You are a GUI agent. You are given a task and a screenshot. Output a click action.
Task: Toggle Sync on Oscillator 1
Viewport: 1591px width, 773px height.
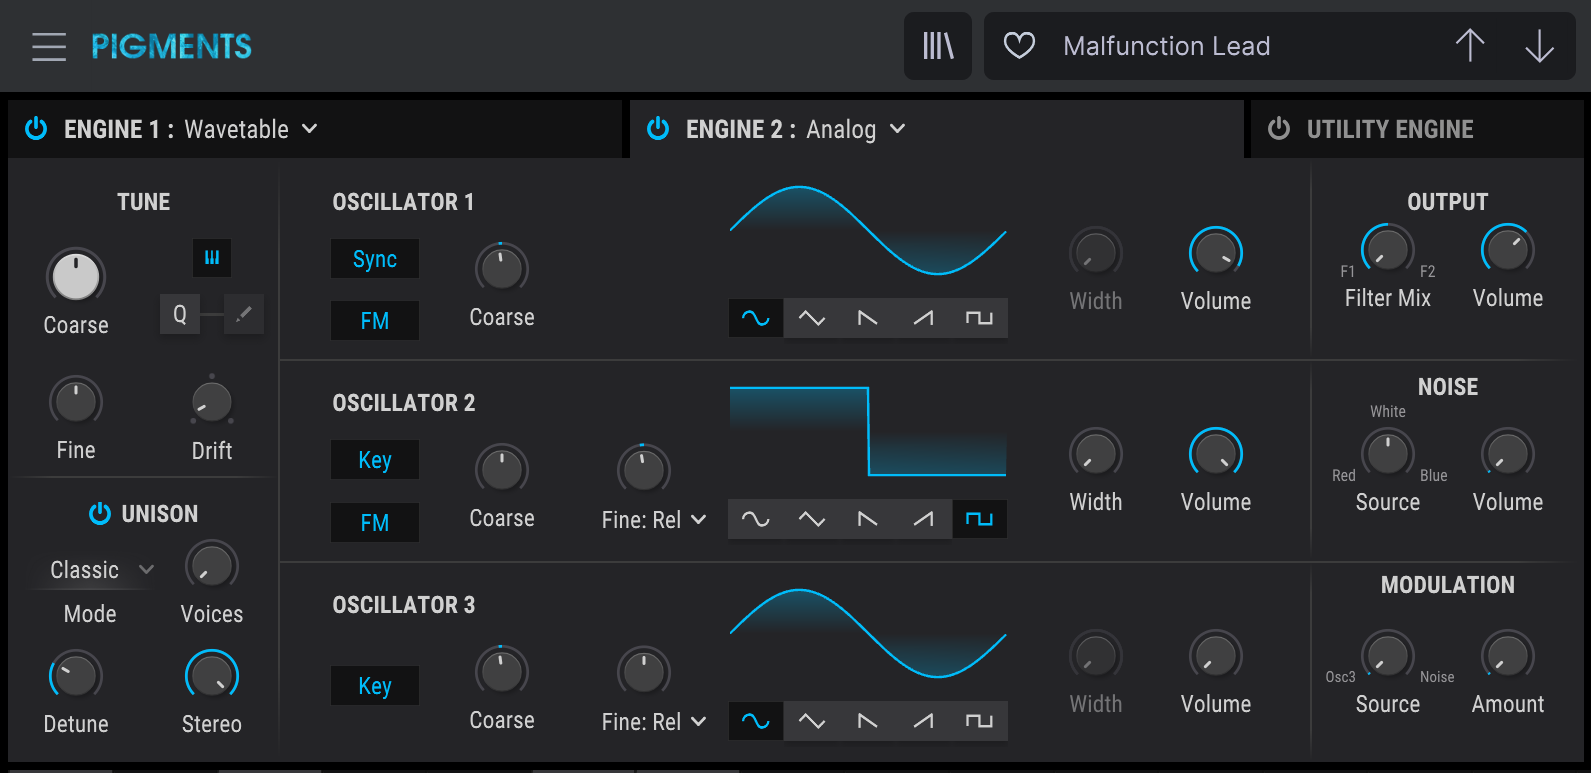375,259
